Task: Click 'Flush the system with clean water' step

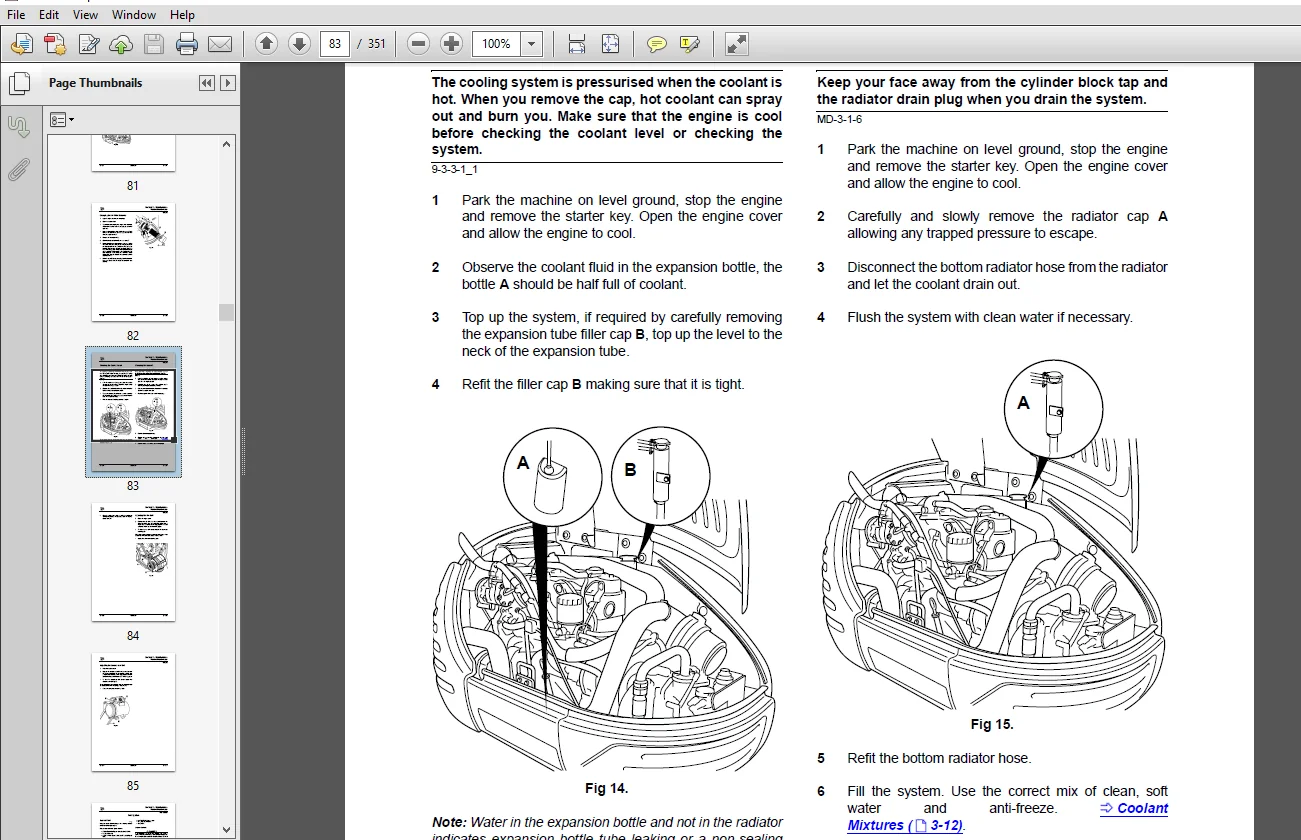Action: click(990, 317)
